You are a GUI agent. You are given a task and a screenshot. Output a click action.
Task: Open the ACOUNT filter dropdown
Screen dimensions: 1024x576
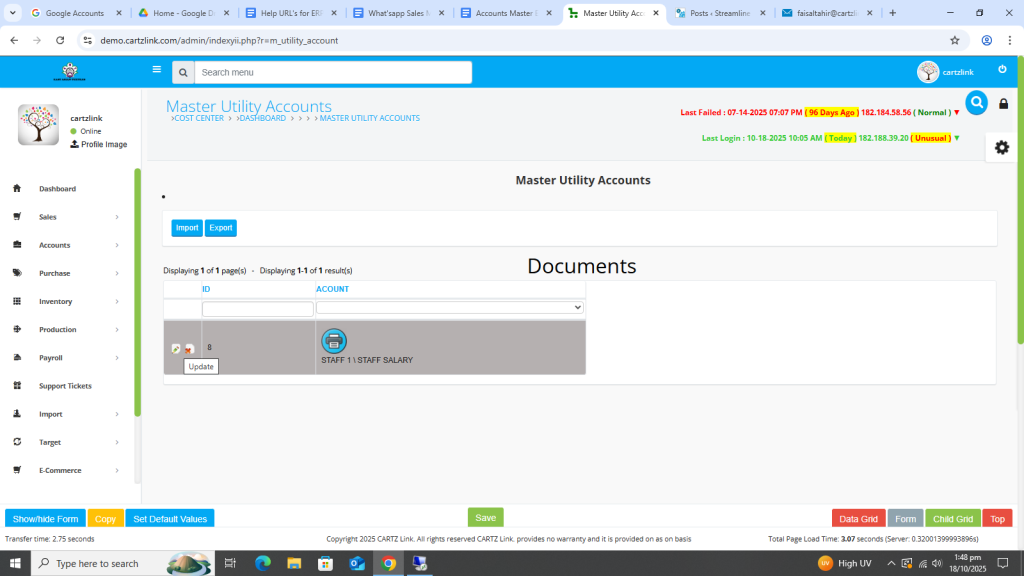click(450, 308)
